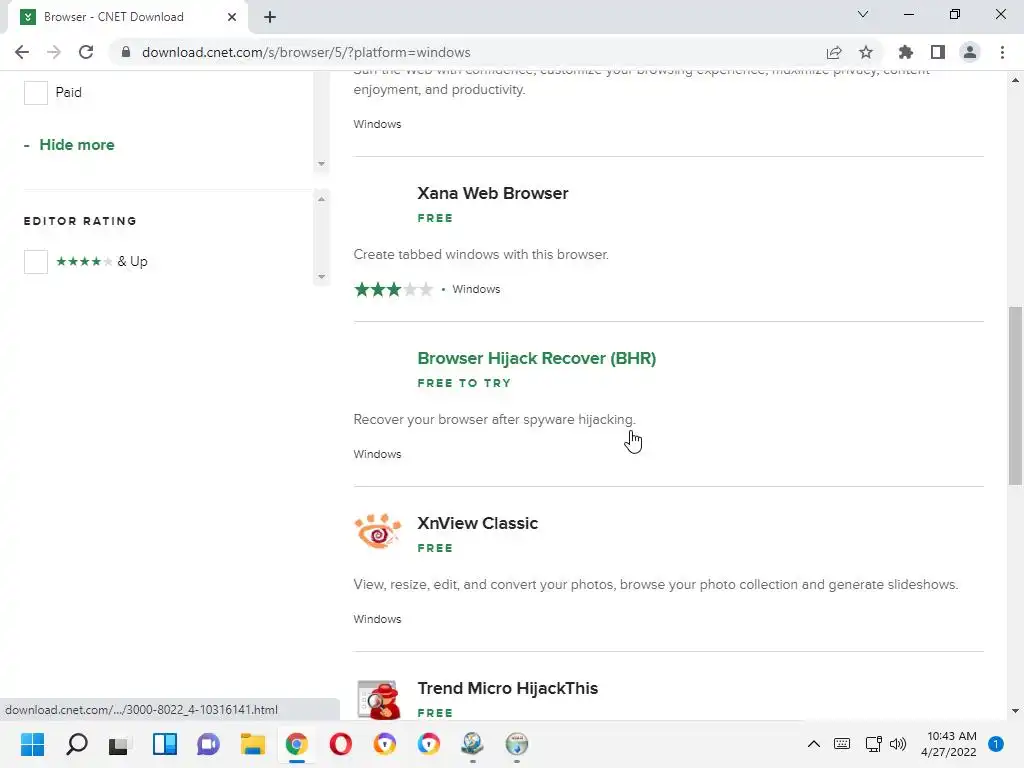Image resolution: width=1024 pixels, height=768 pixels.
Task: Click the page scrollbar down arrow
Action: [x=1015, y=711]
